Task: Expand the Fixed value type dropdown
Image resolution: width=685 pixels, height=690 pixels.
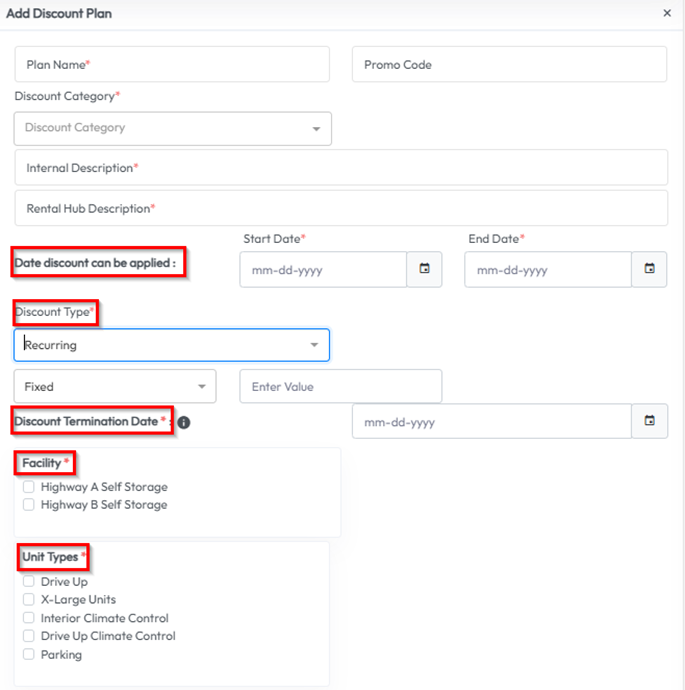Action: tap(115, 386)
